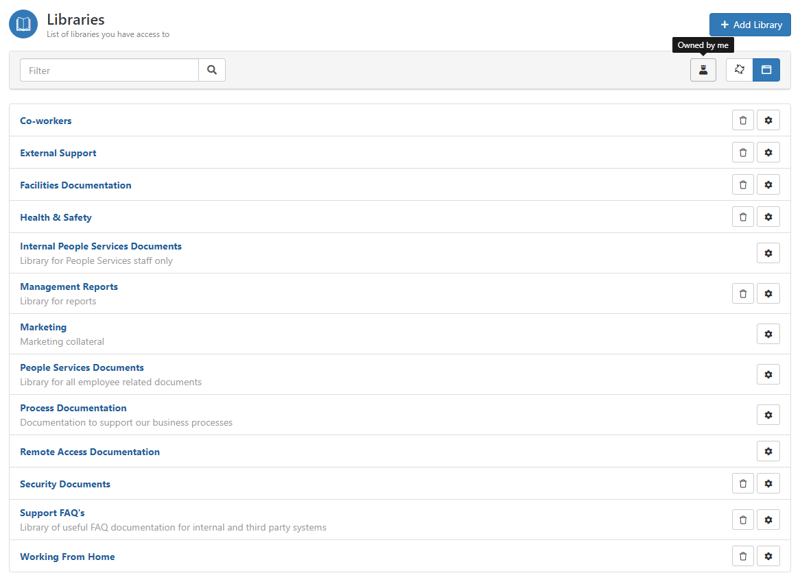This screenshot has width=800, height=584.
Task: Open settings for Support FAQ's
Action: [x=768, y=520]
